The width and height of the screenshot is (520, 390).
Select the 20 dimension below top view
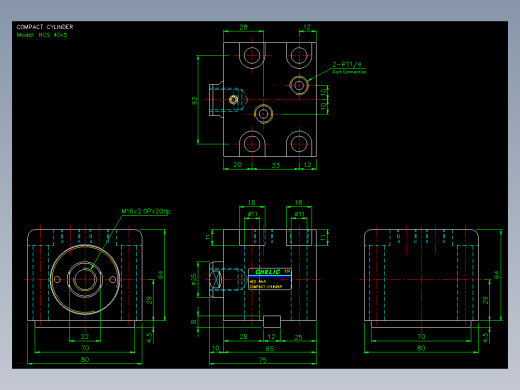click(x=238, y=165)
